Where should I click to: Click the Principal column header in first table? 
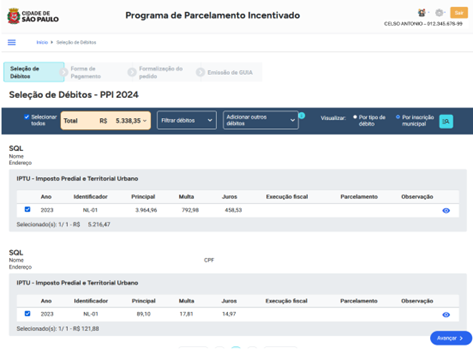(x=143, y=197)
